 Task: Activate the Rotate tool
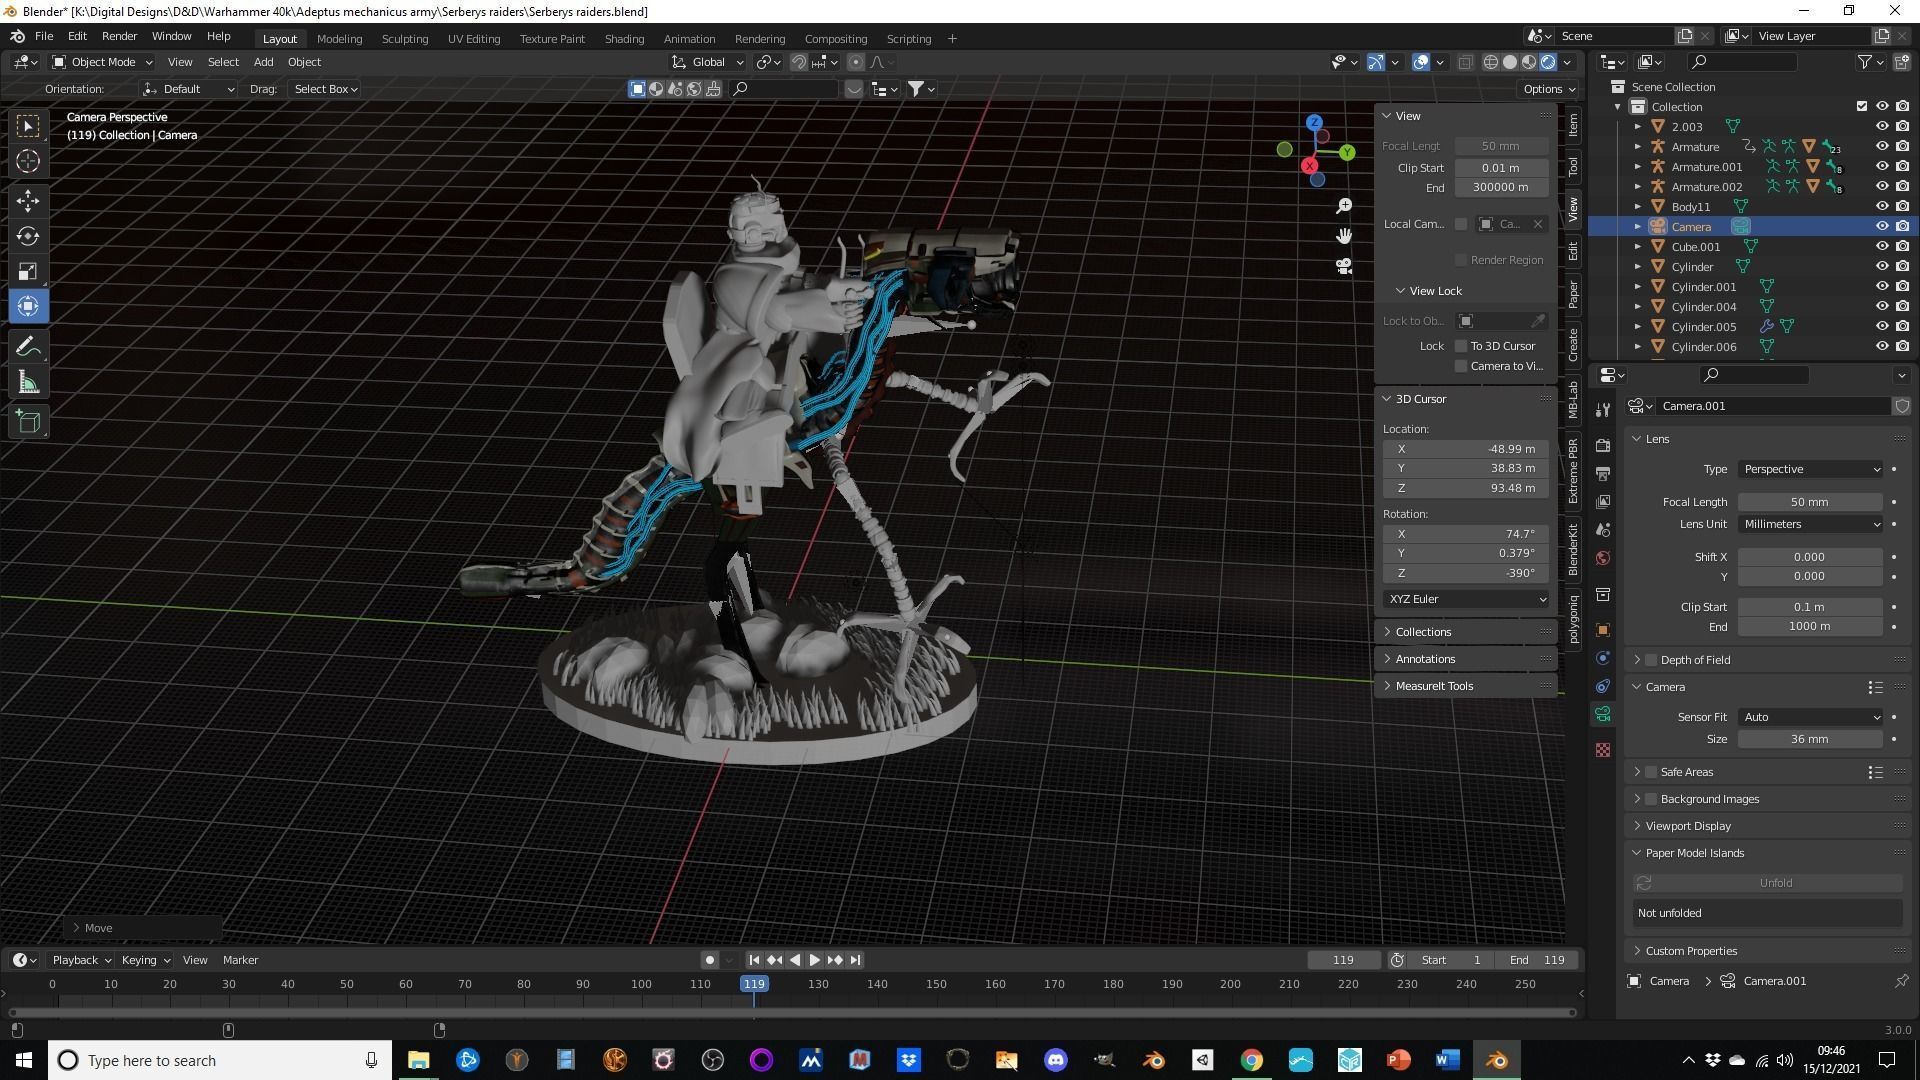(28, 236)
